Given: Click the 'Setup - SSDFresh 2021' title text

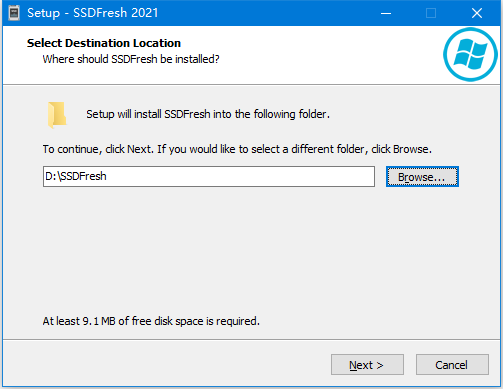Looking at the screenshot, I should point(92,13).
